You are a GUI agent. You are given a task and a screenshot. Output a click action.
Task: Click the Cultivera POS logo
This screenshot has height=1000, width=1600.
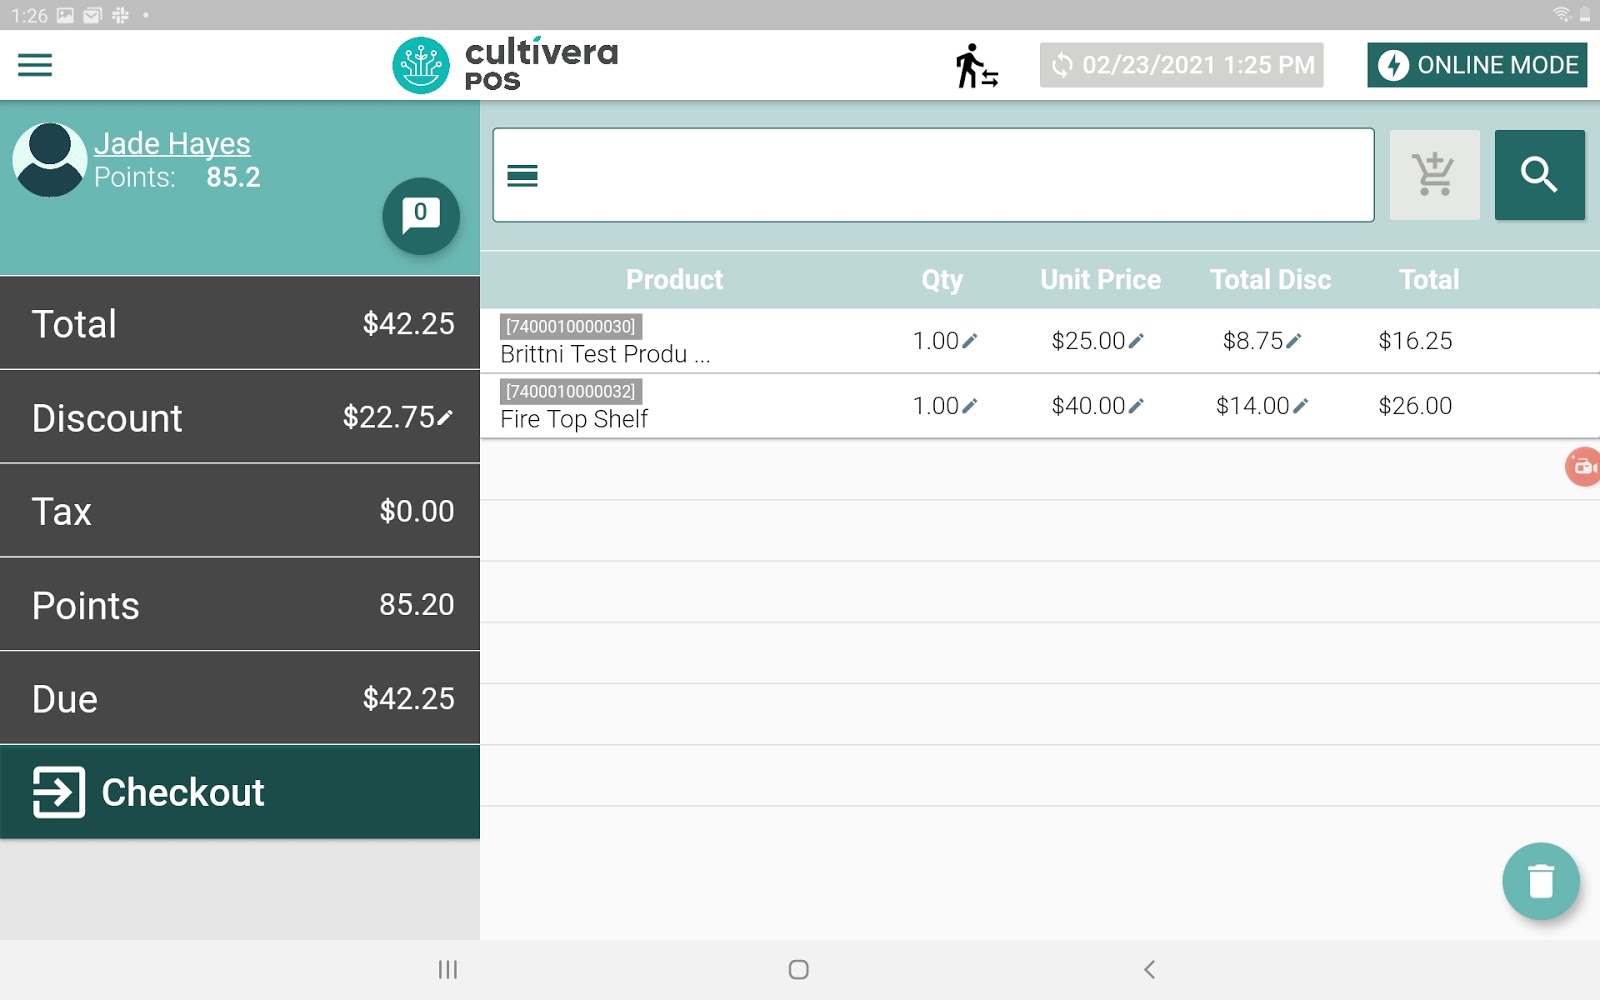point(505,65)
